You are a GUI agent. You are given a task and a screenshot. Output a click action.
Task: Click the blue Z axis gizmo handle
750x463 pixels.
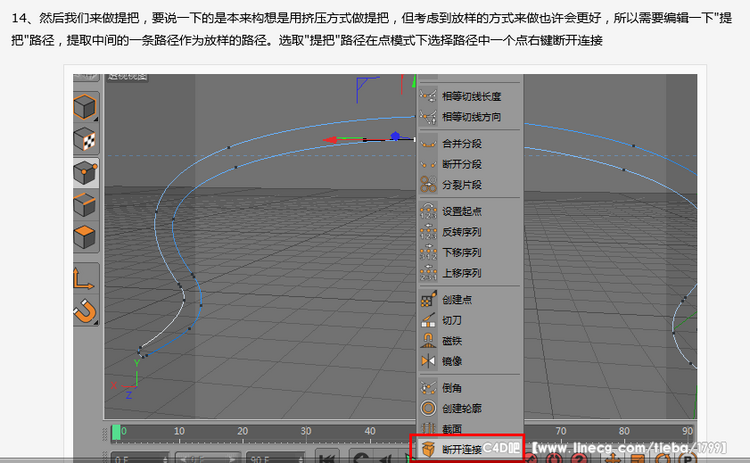point(395,136)
